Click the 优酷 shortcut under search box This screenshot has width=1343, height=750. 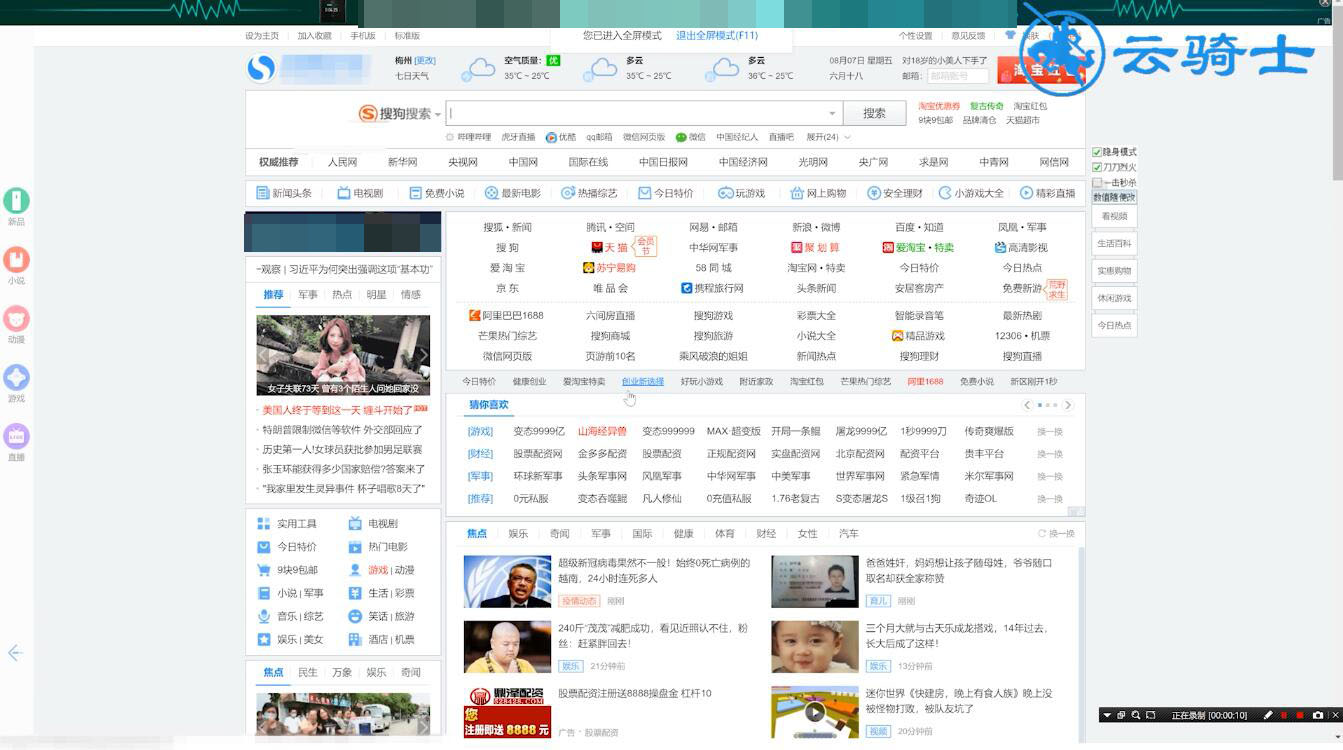tap(561, 137)
